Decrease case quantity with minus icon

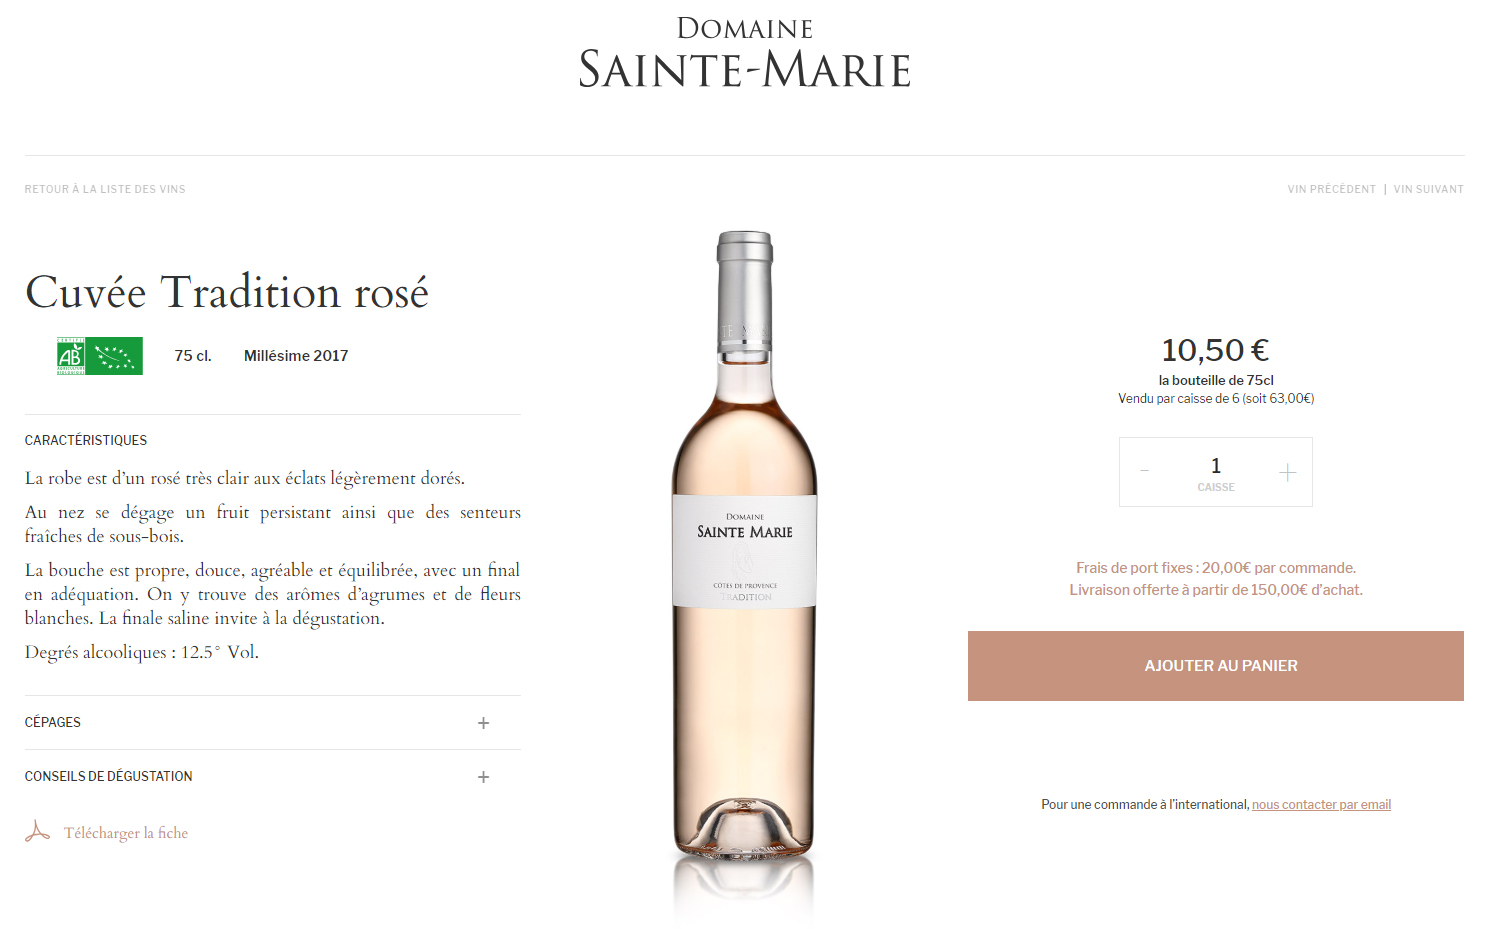[1144, 471]
